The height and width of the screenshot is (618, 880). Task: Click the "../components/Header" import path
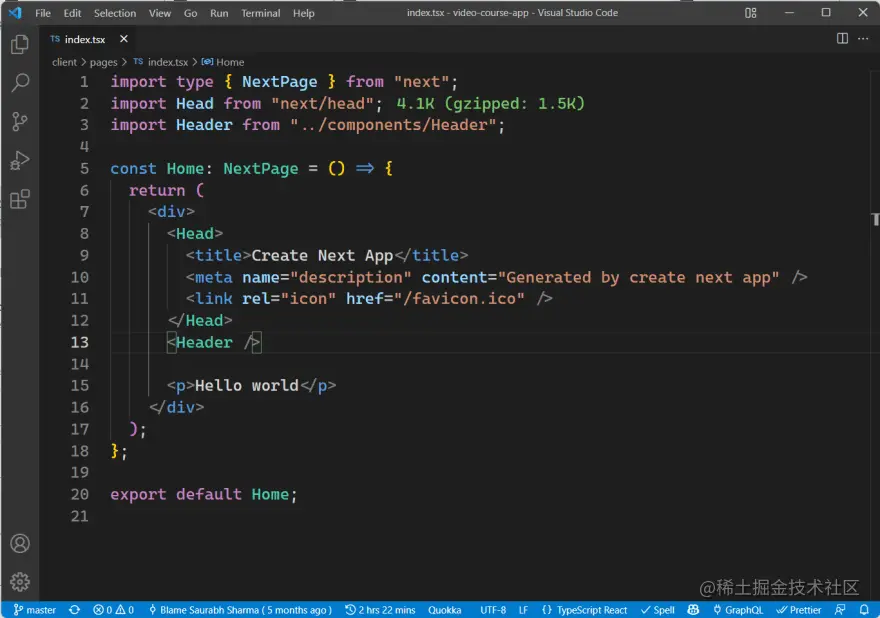393,125
